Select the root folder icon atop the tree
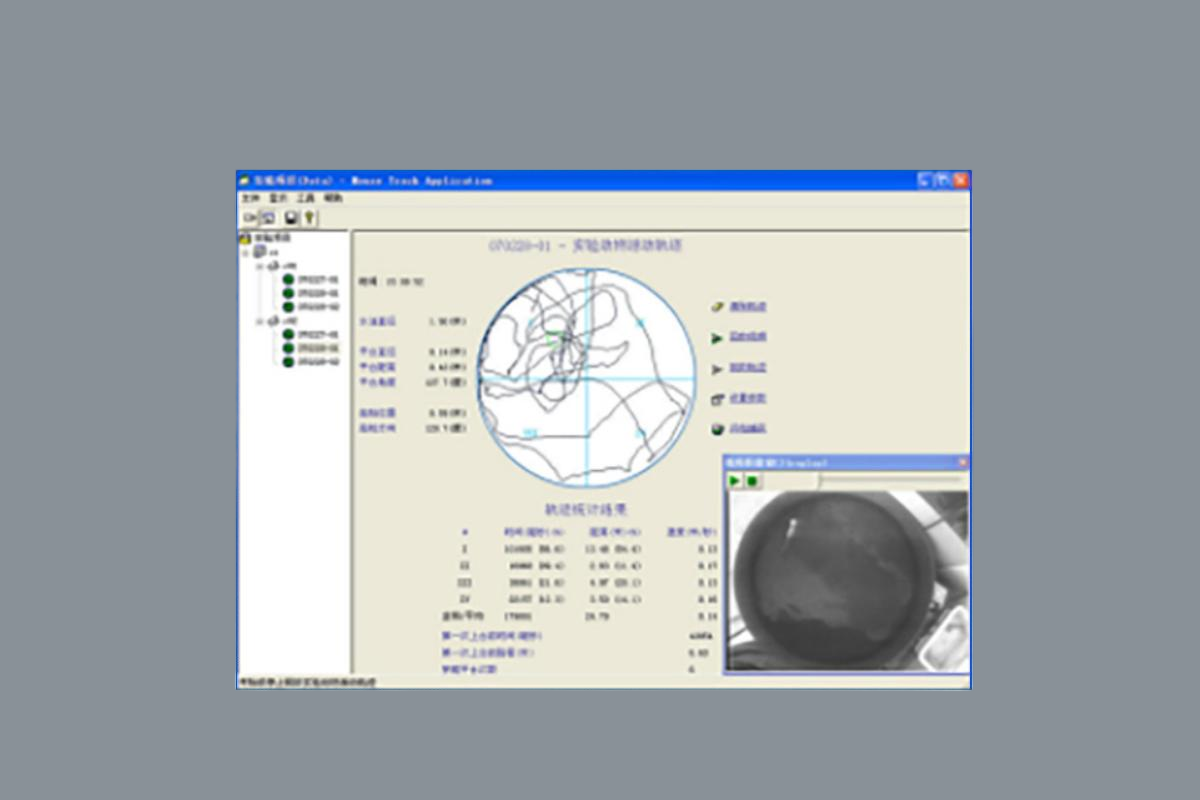The image size is (1200, 800). point(245,239)
